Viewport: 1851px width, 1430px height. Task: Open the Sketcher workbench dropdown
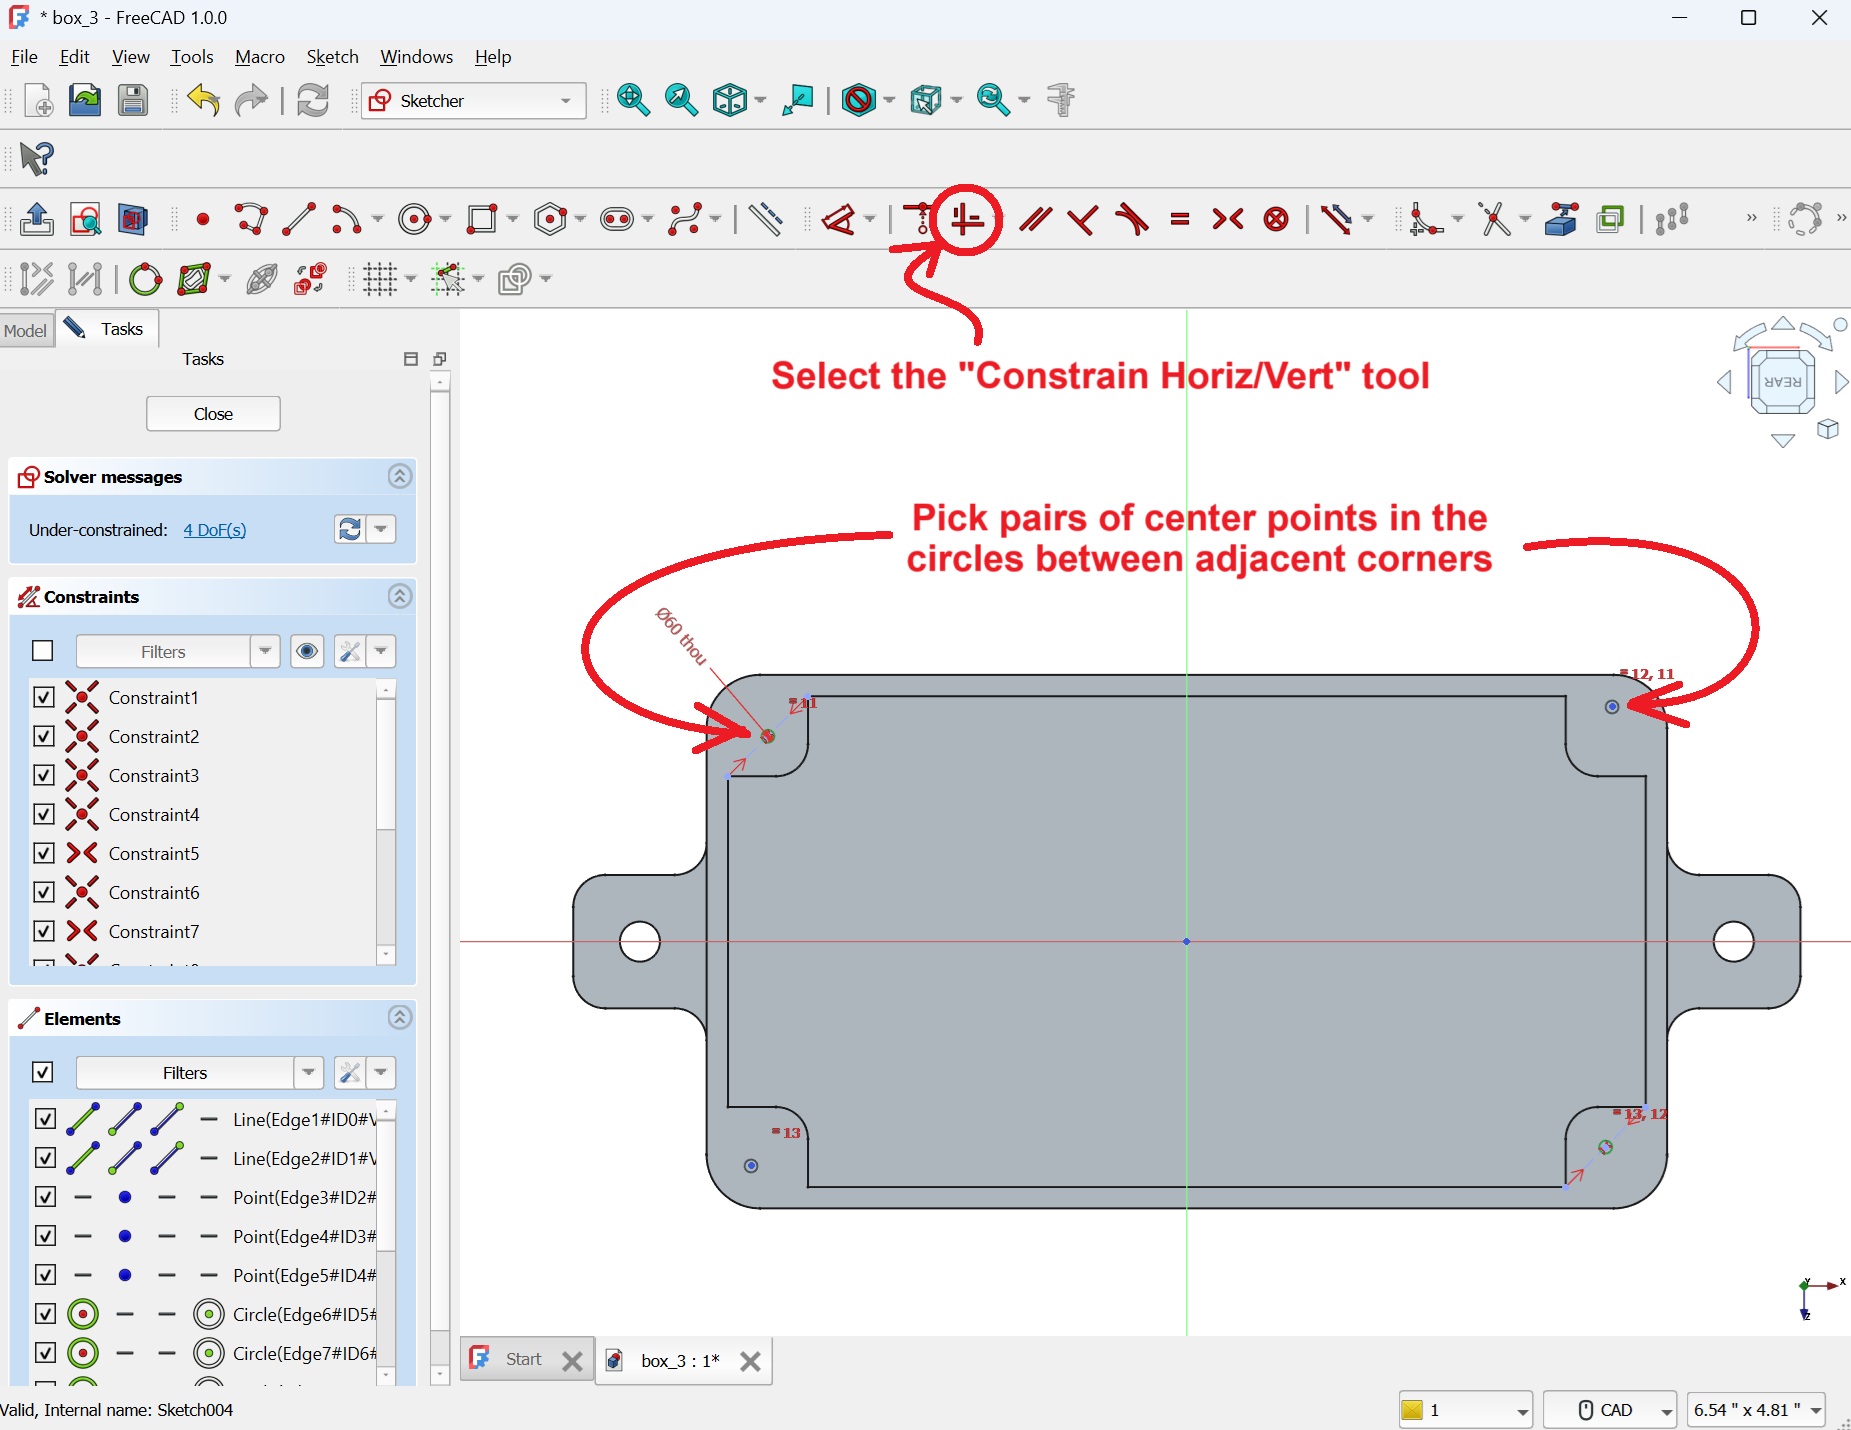coord(473,101)
